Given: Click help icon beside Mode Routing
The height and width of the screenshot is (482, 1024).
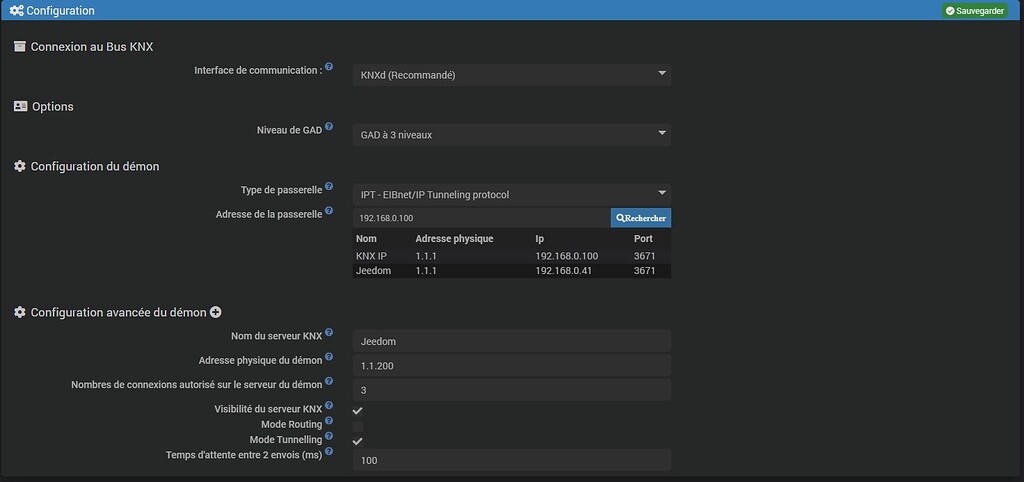Looking at the screenshot, I should pos(329,421).
